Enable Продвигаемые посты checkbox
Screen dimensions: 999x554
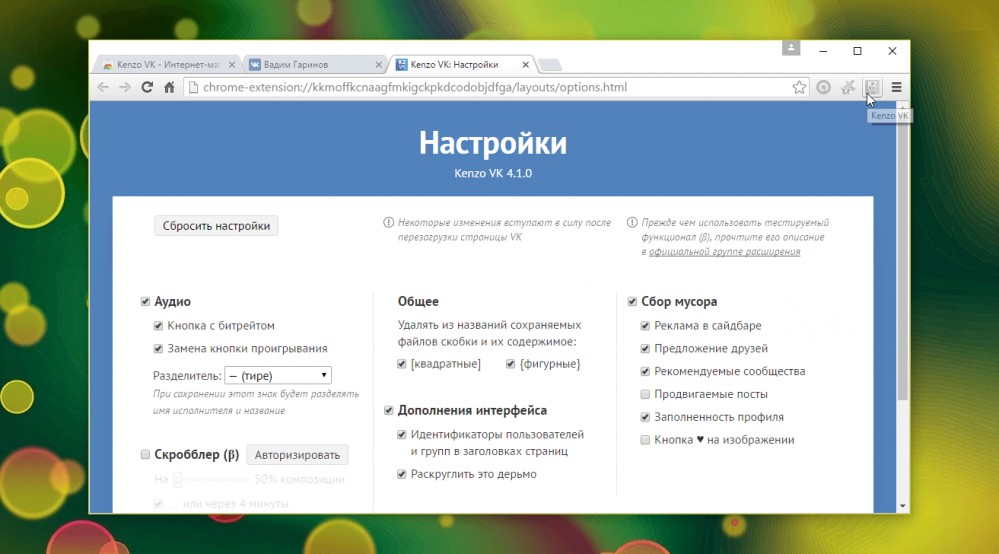click(645, 394)
